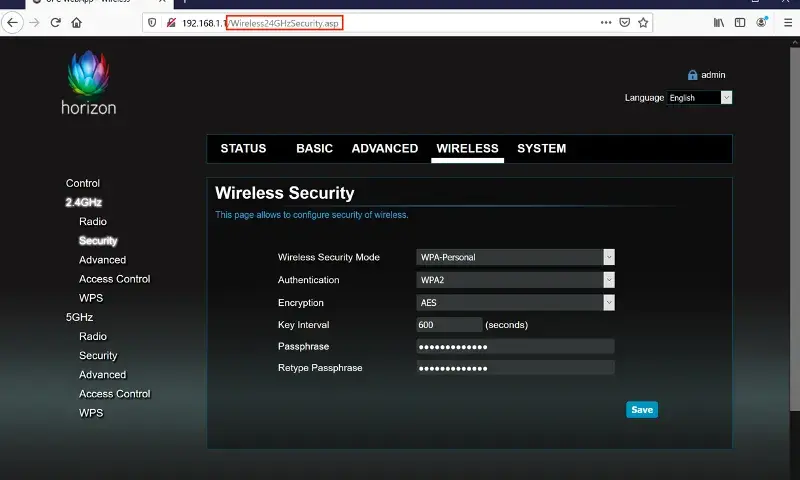The height and width of the screenshot is (480, 800).
Task: Open the Firefox account icon
Action: pyautogui.click(x=762, y=22)
